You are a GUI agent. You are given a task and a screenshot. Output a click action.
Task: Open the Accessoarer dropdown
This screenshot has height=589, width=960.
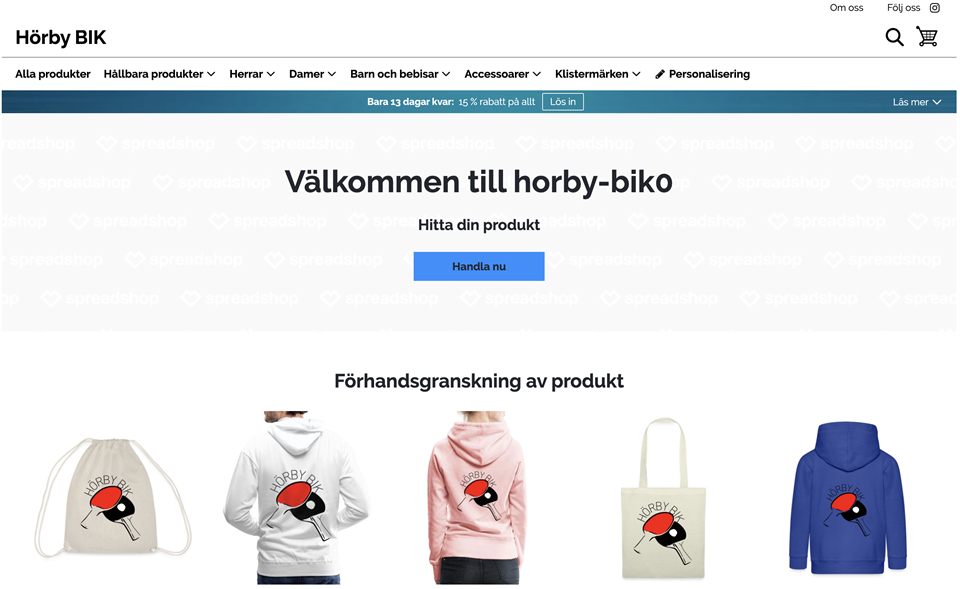pyautogui.click(x=503, y=74)
